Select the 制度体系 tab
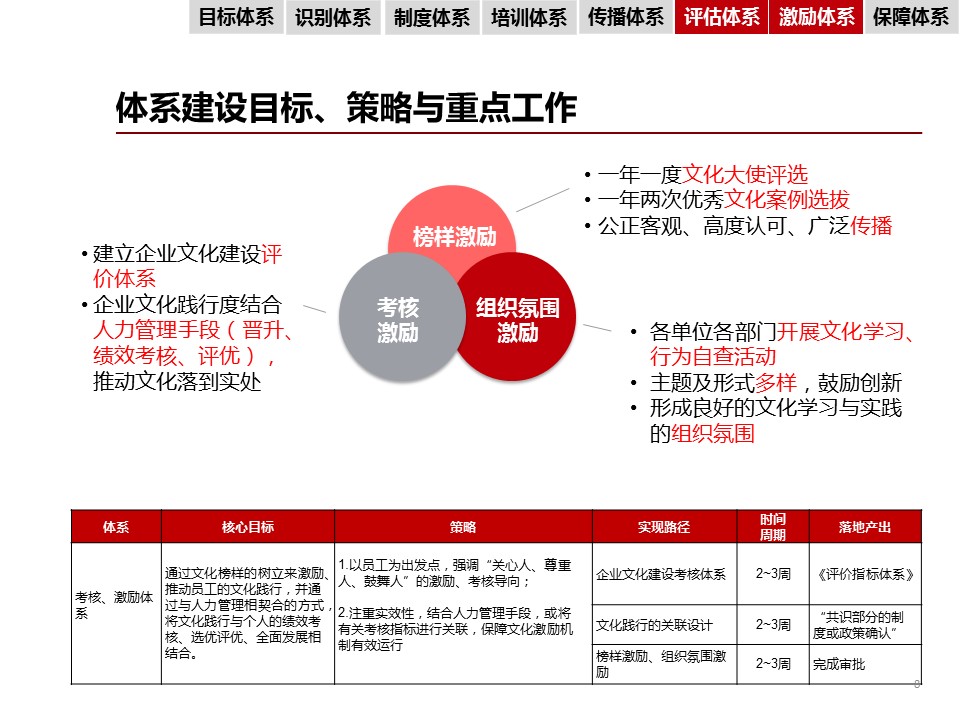This screenshot has width=960, height=720. (431, 18)
